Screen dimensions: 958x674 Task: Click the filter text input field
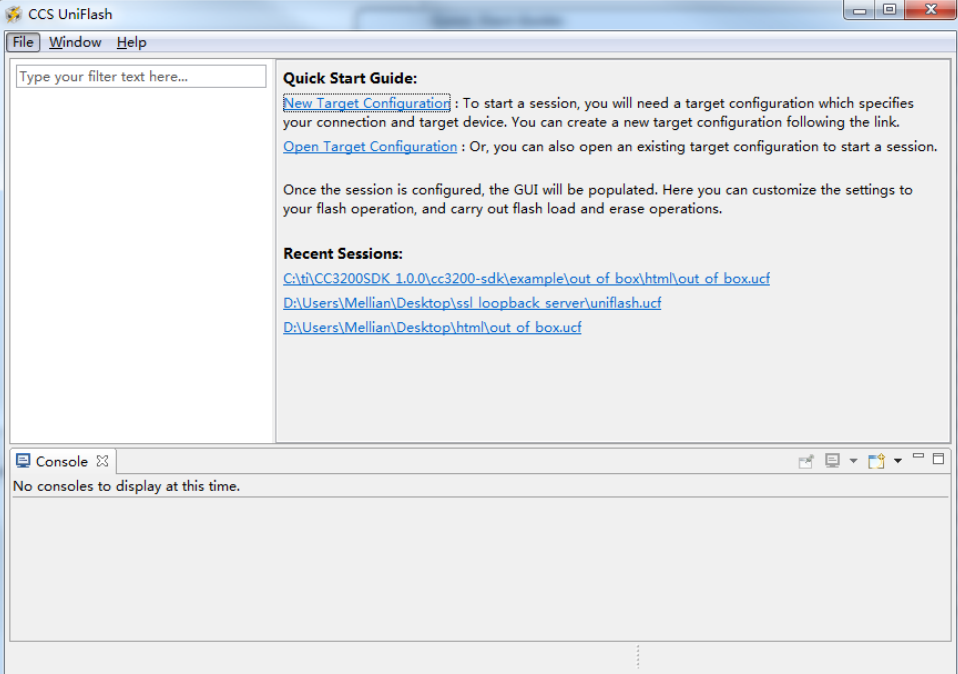pyautogui.click(x=141, y=76)
